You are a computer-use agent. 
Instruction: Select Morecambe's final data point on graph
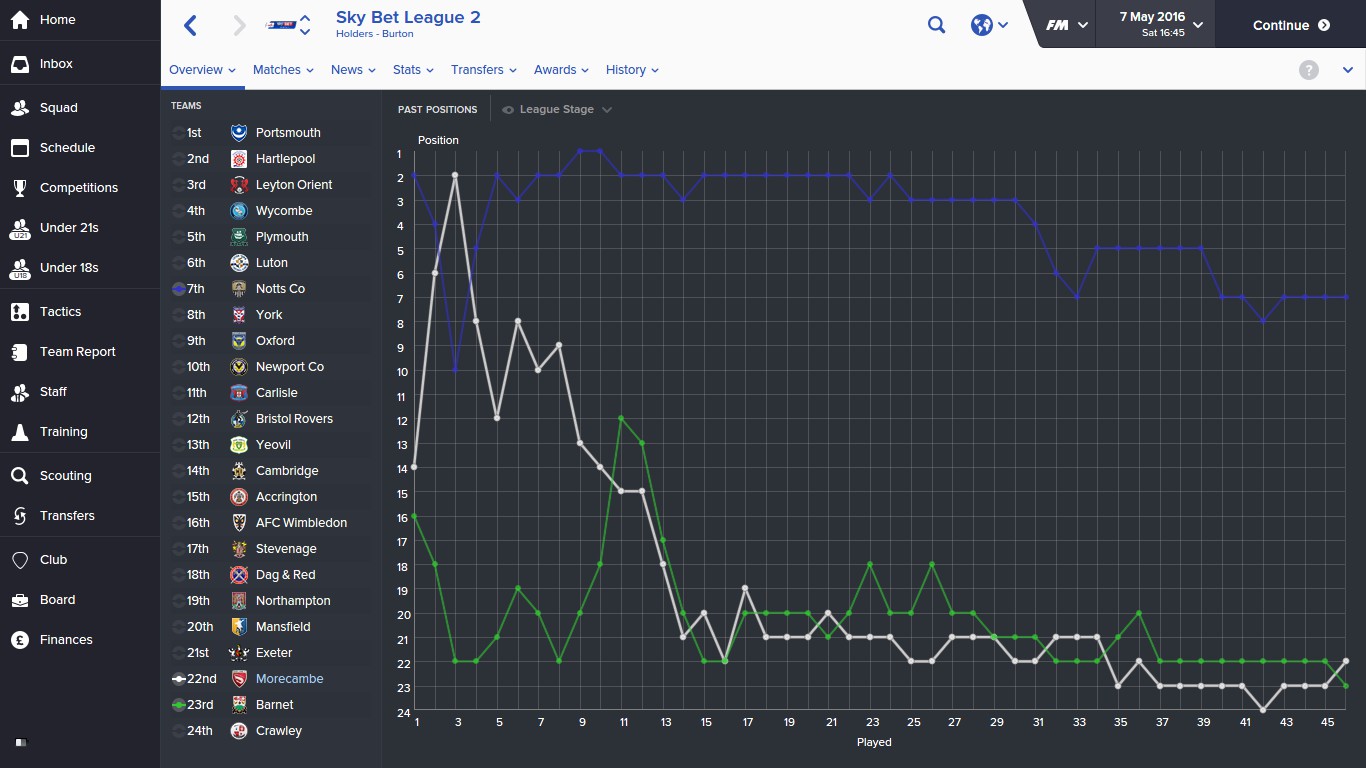(x=1346, y=662)
